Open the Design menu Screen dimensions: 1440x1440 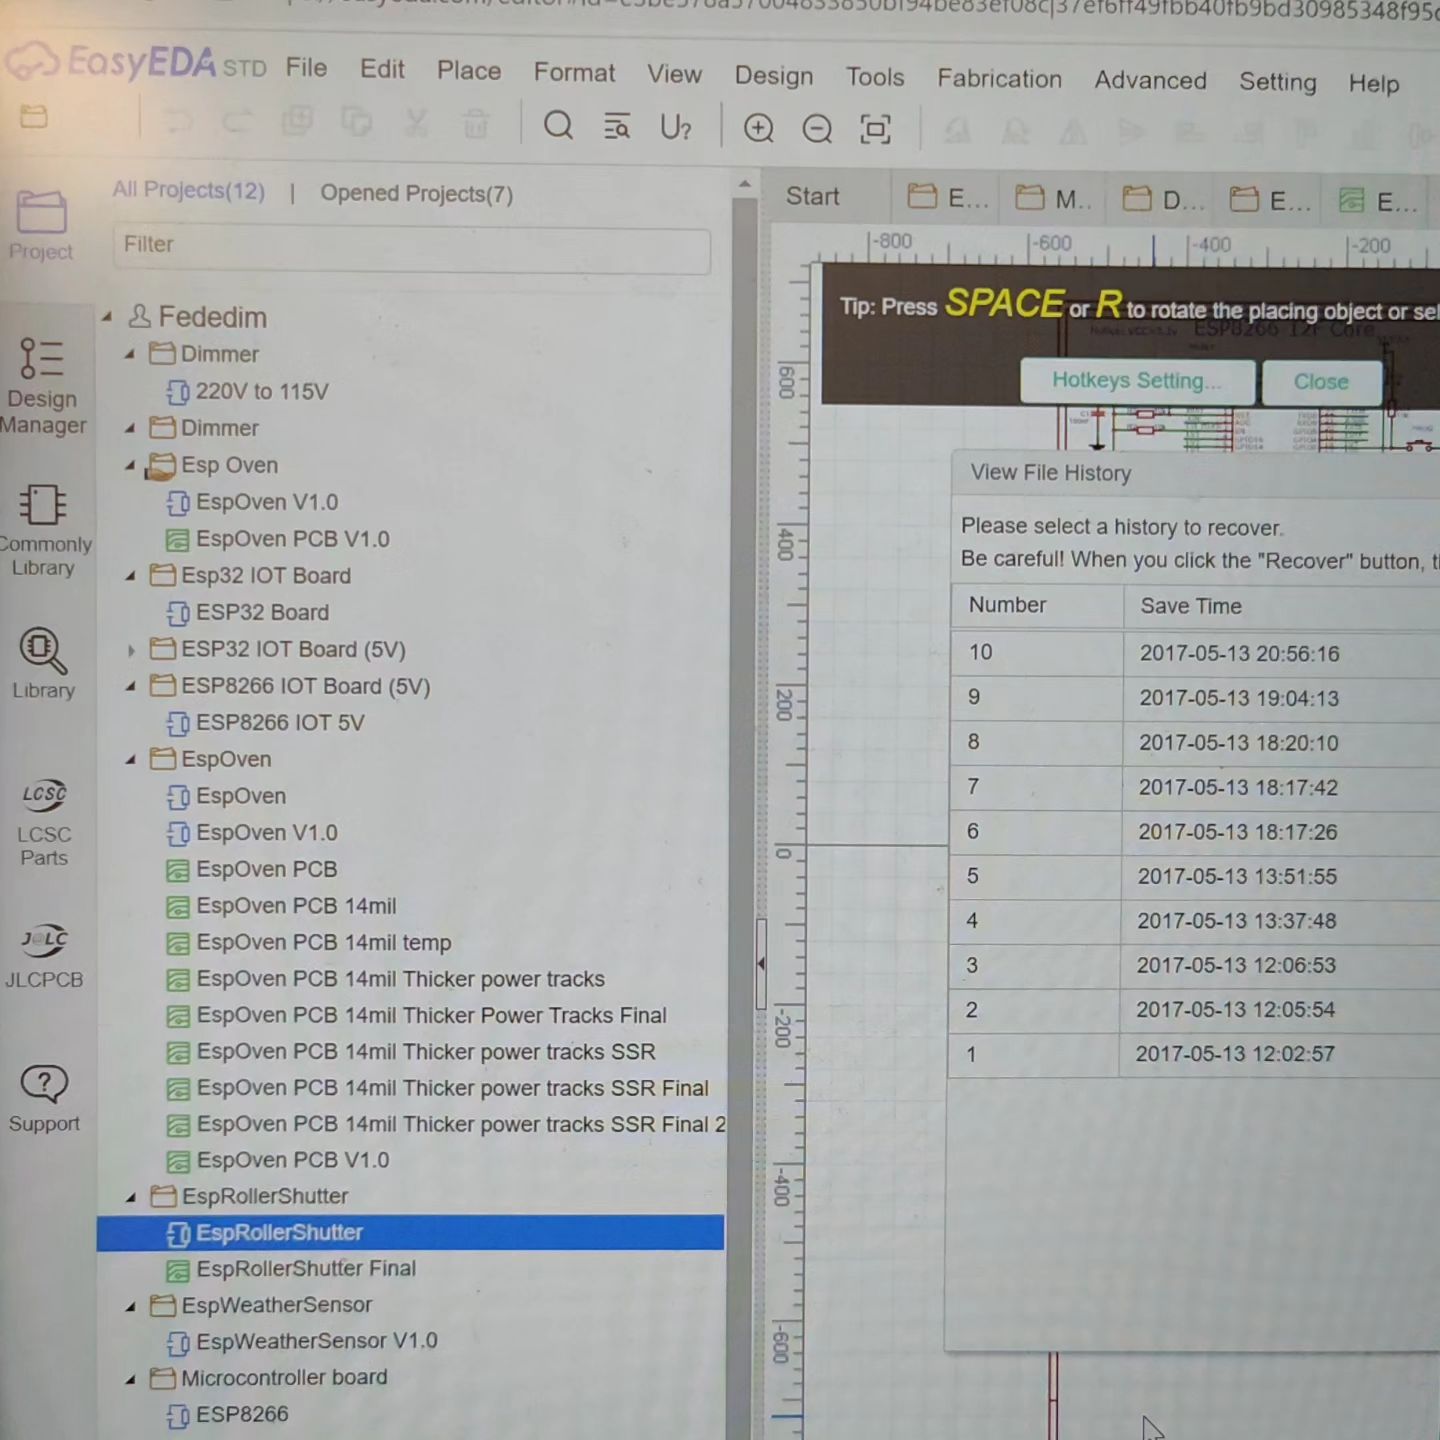coord(774,76)
